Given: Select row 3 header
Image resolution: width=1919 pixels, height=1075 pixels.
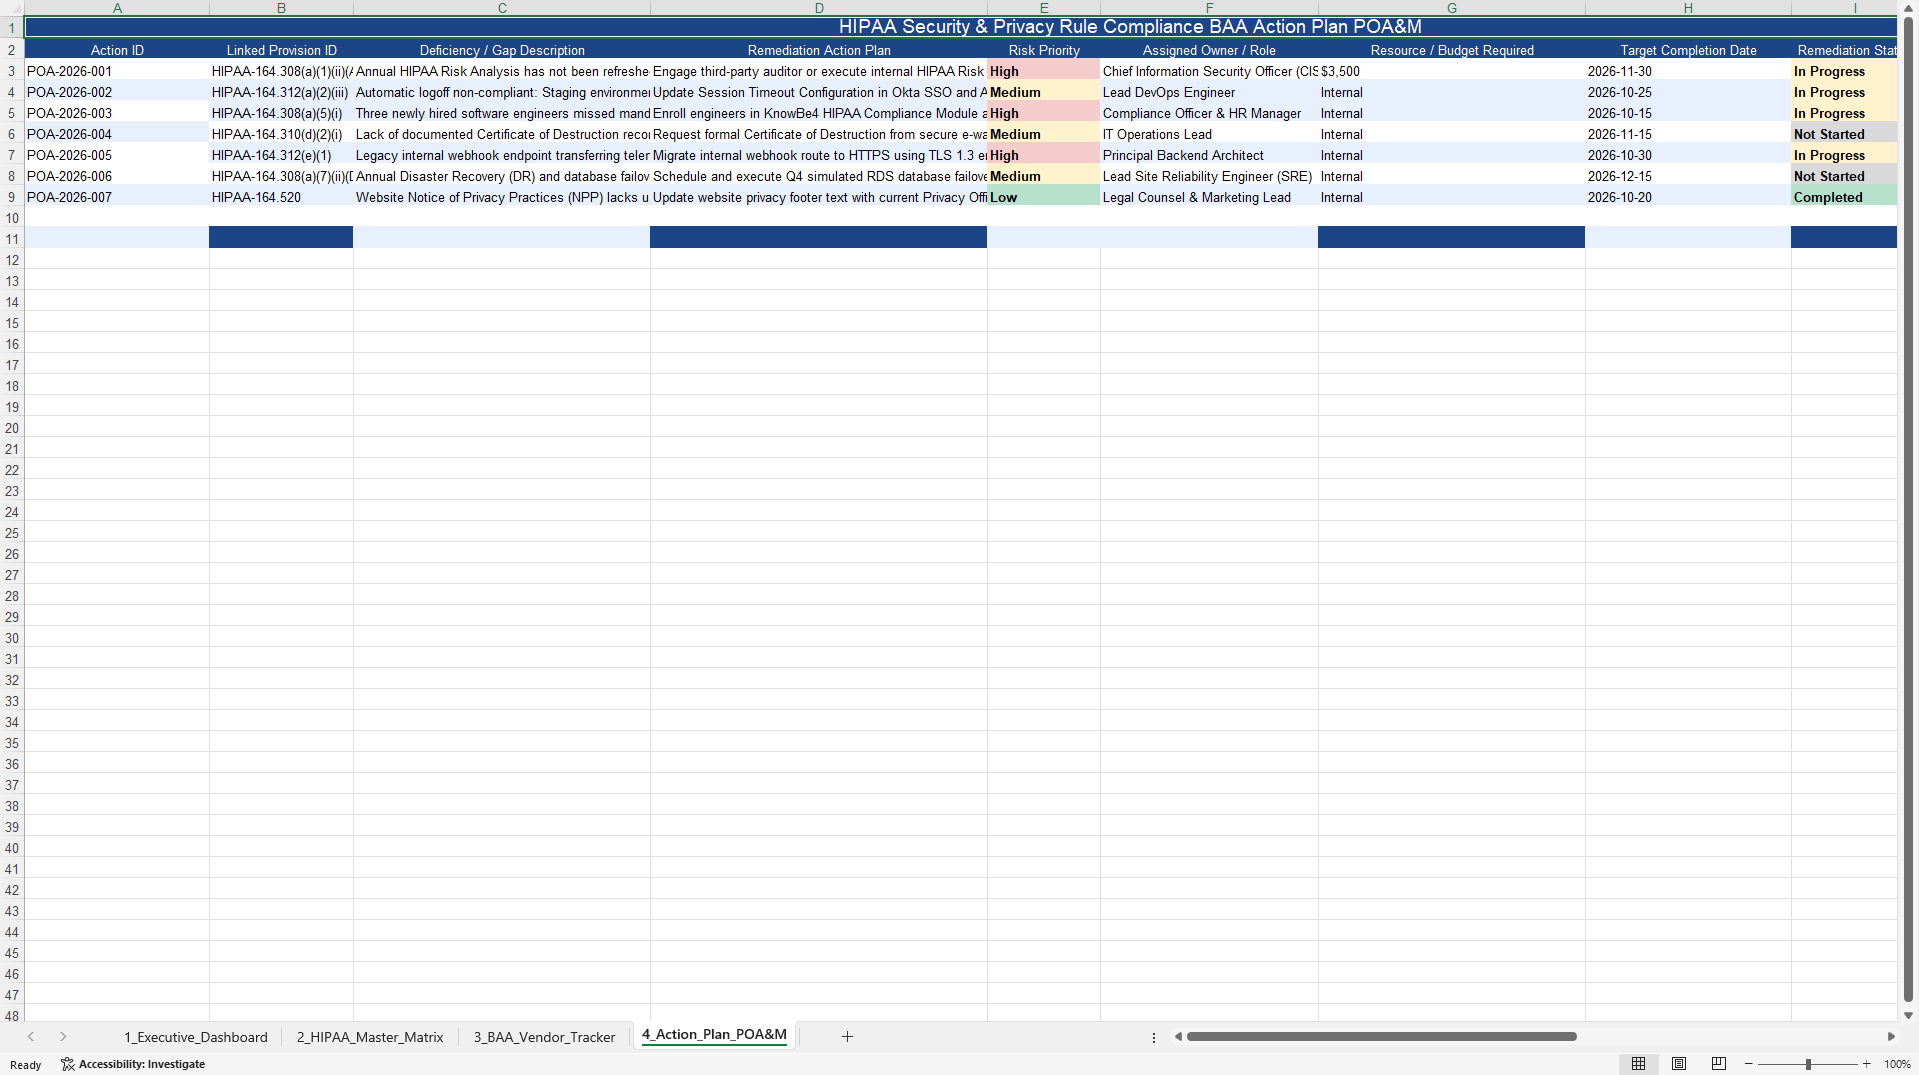Looking at the screenshot, I should click(12, 71).
